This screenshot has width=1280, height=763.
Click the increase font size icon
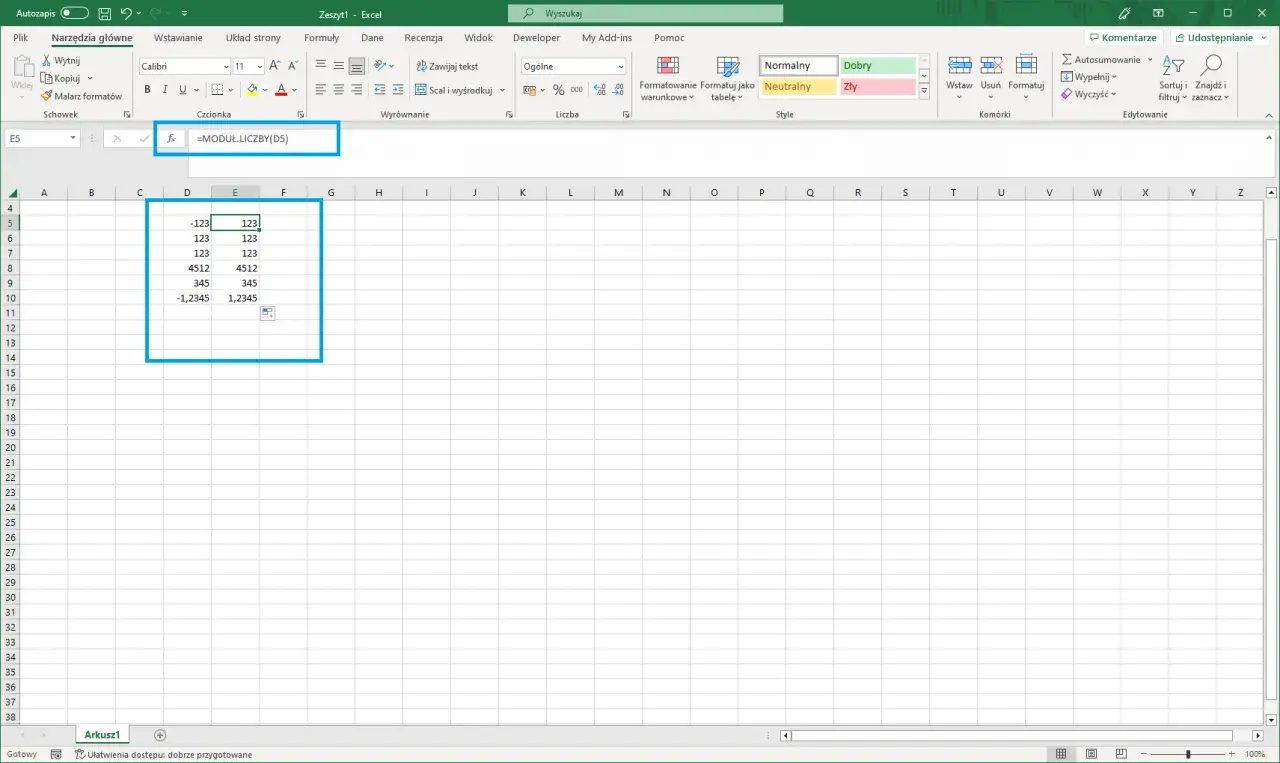(x=275, y=66)
